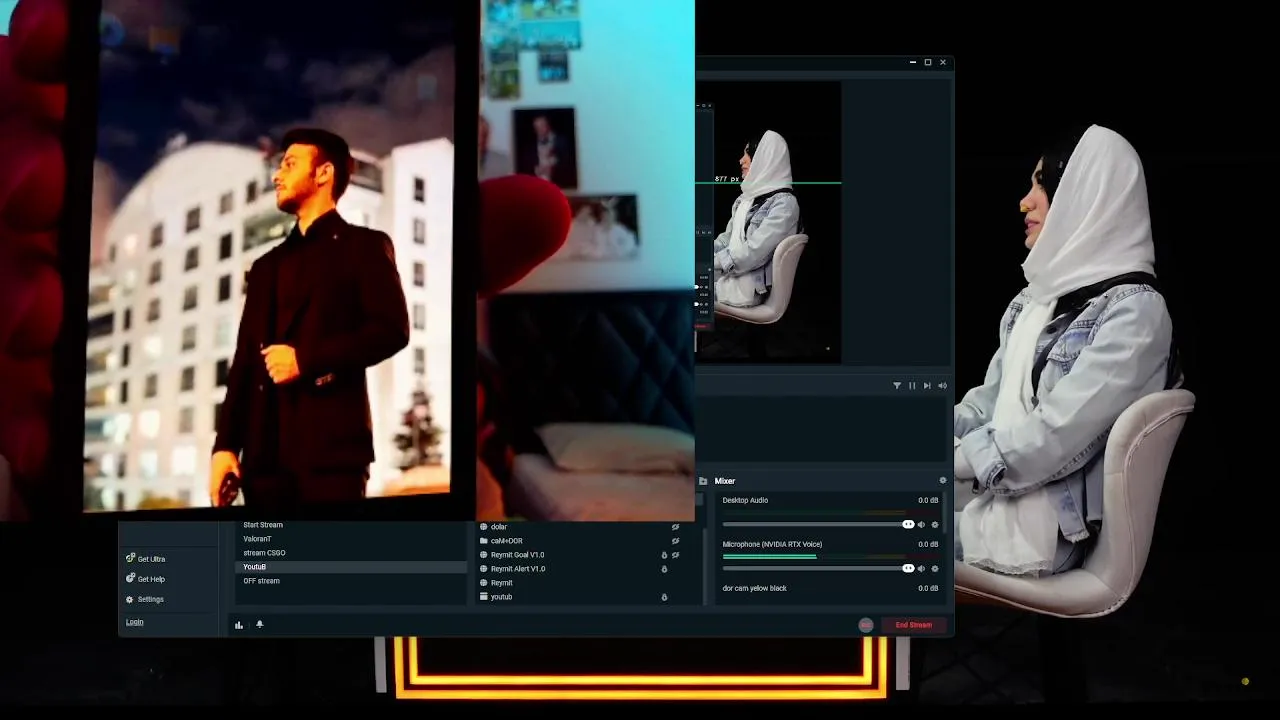Image resolution: width=1280 pixels, height=720 pixels.
Task: Open Microphone source settings gear
Action: pyautogui.click(x=935, y=569)
